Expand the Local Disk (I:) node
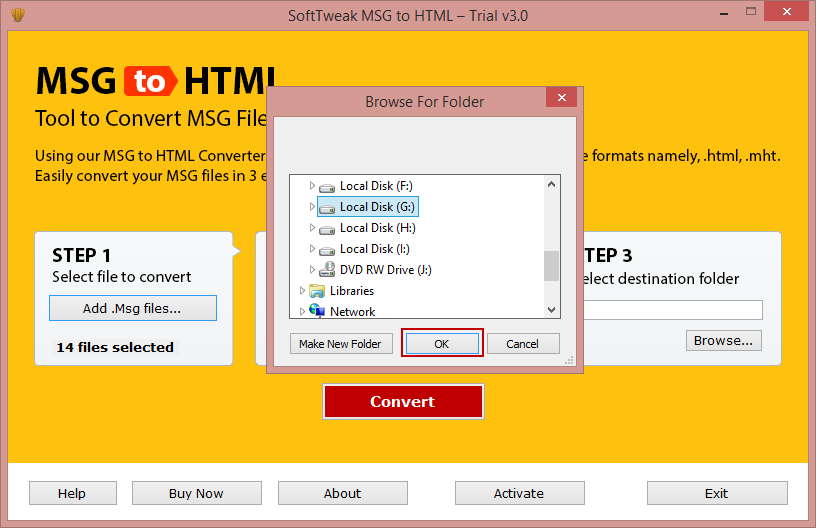 312,249
